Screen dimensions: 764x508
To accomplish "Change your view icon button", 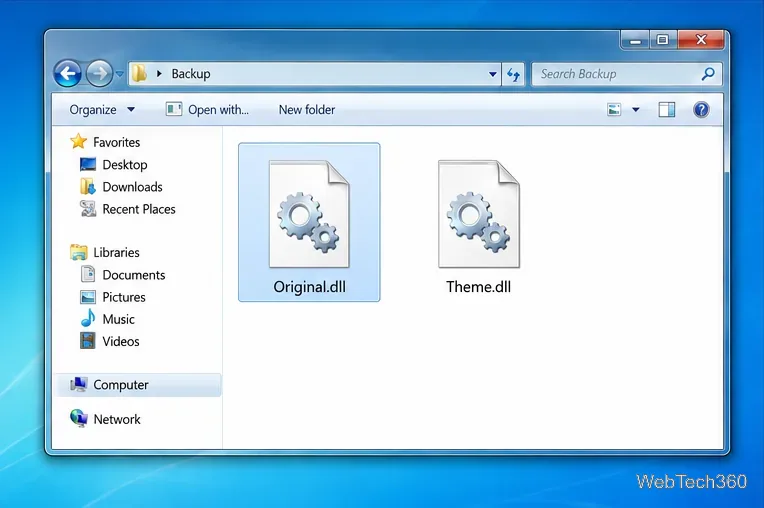I will coord(614,110).
